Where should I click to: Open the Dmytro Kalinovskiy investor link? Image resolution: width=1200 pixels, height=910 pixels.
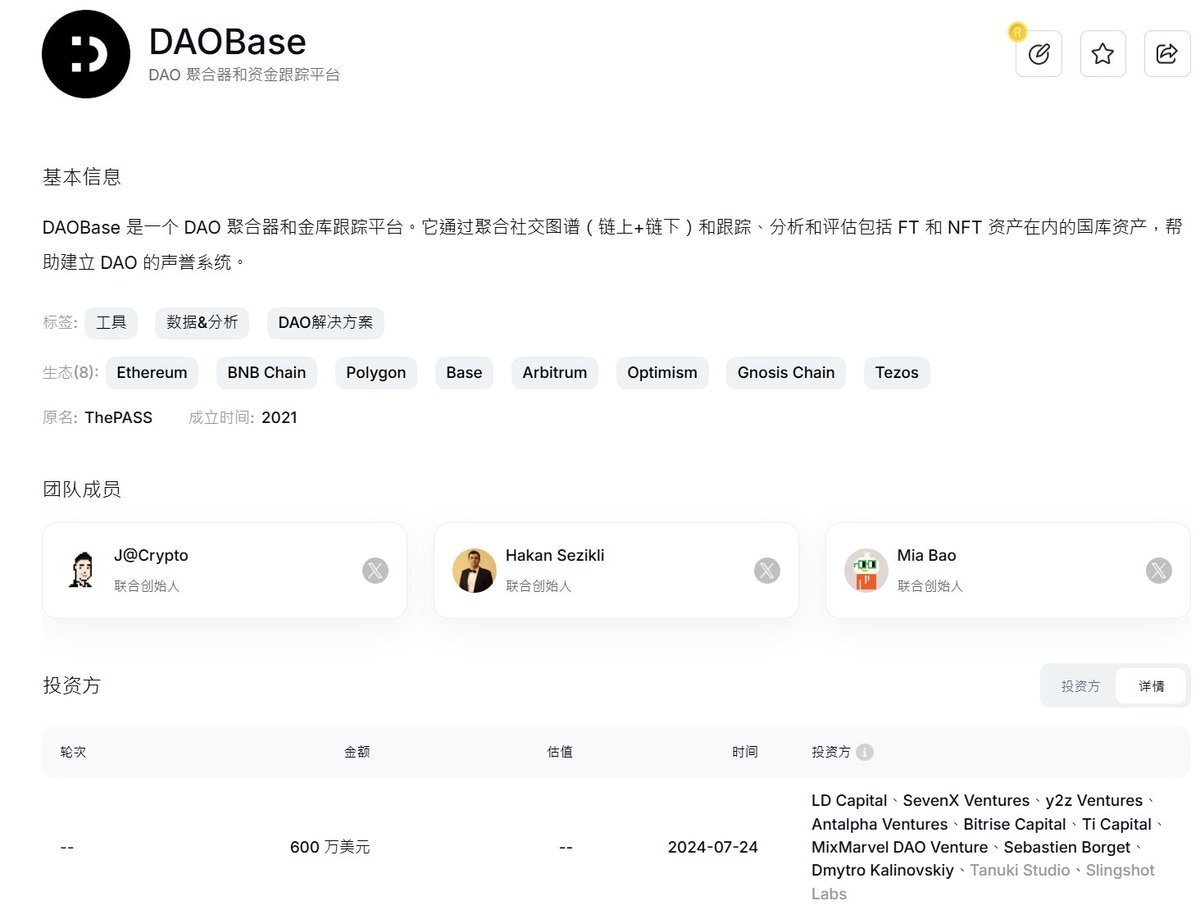[x=883, y=870]
